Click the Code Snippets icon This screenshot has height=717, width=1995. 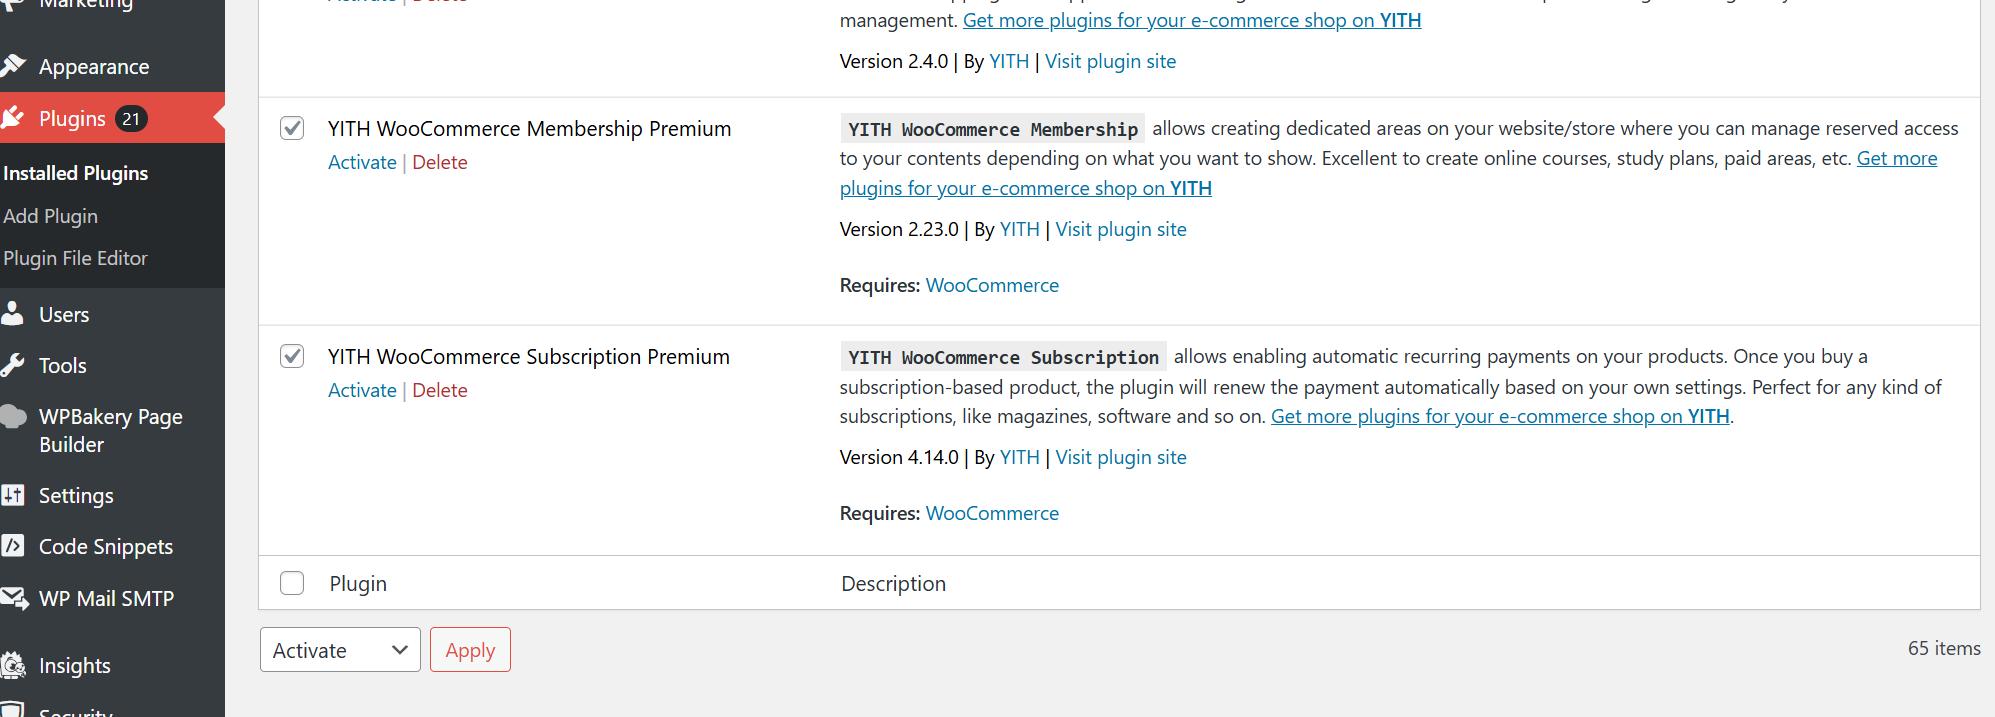[13, 546]
